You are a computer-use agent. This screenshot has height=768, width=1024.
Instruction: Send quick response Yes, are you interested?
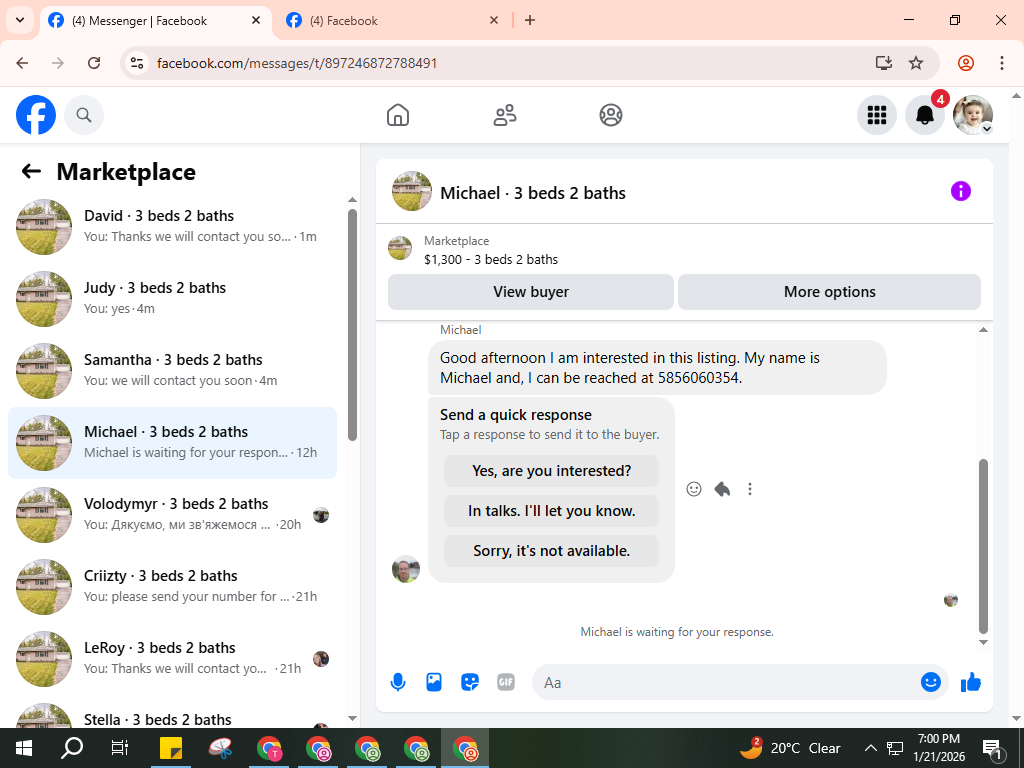[551, 471]
